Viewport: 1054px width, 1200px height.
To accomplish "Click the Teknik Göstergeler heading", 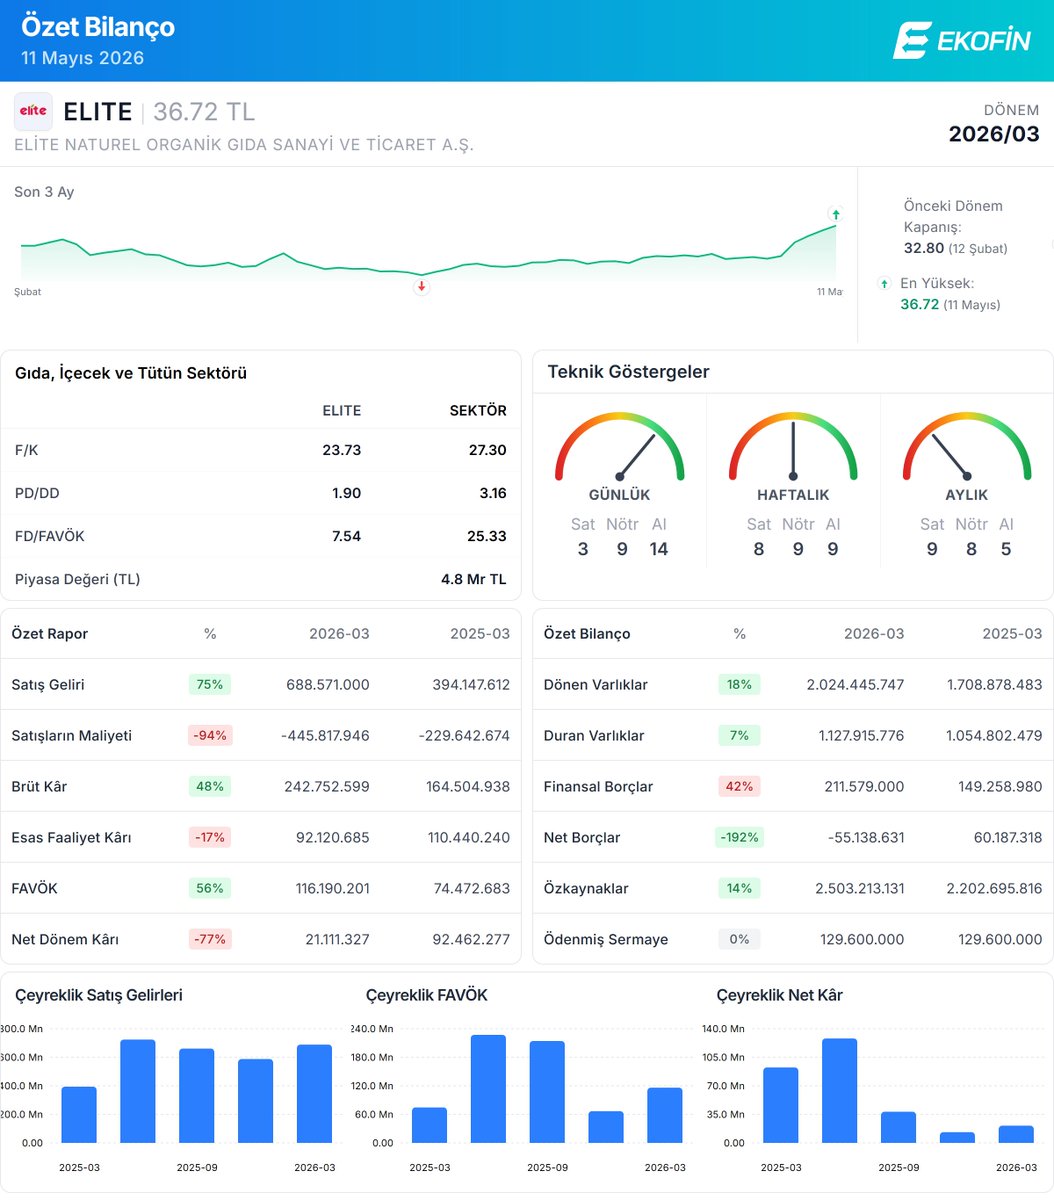I will click(x=628, y=371).
